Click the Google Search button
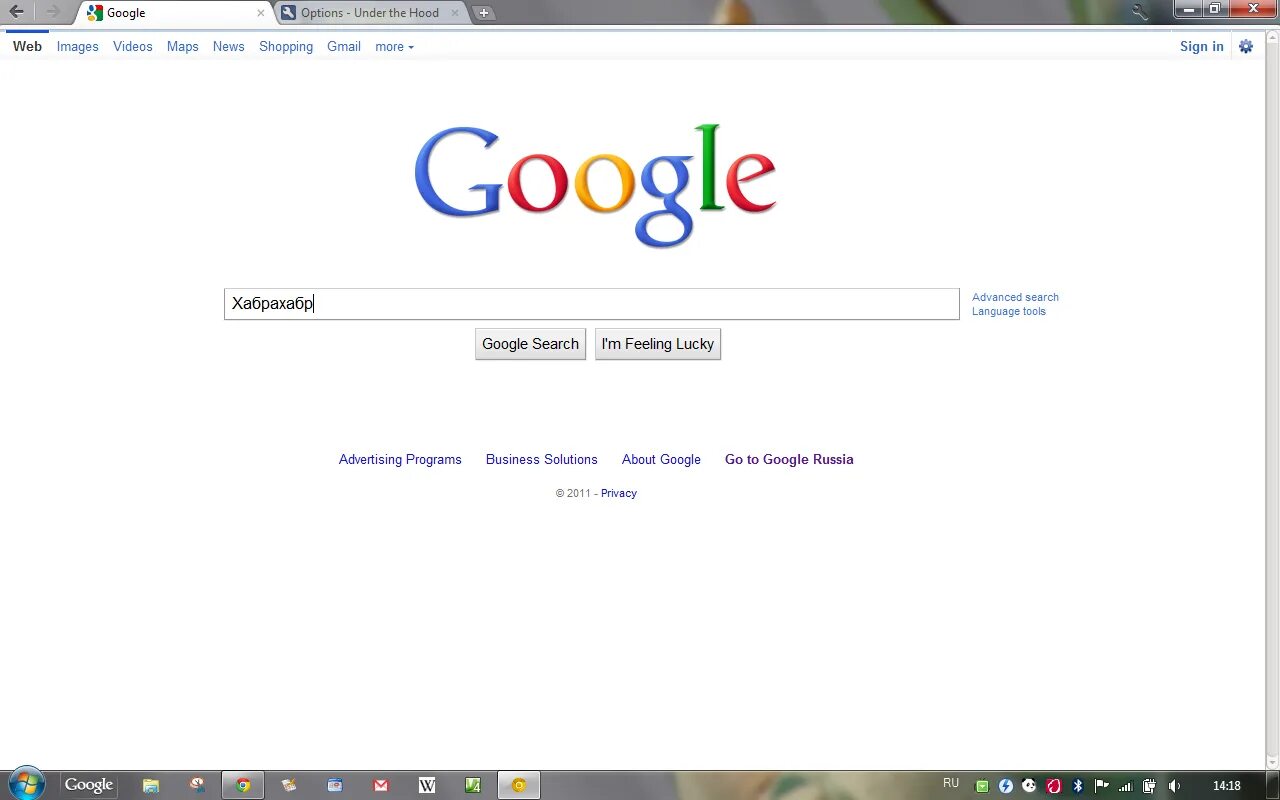The width and height of the screenshot is (1280, 800). pyautogui.click(x=530, y=344)
